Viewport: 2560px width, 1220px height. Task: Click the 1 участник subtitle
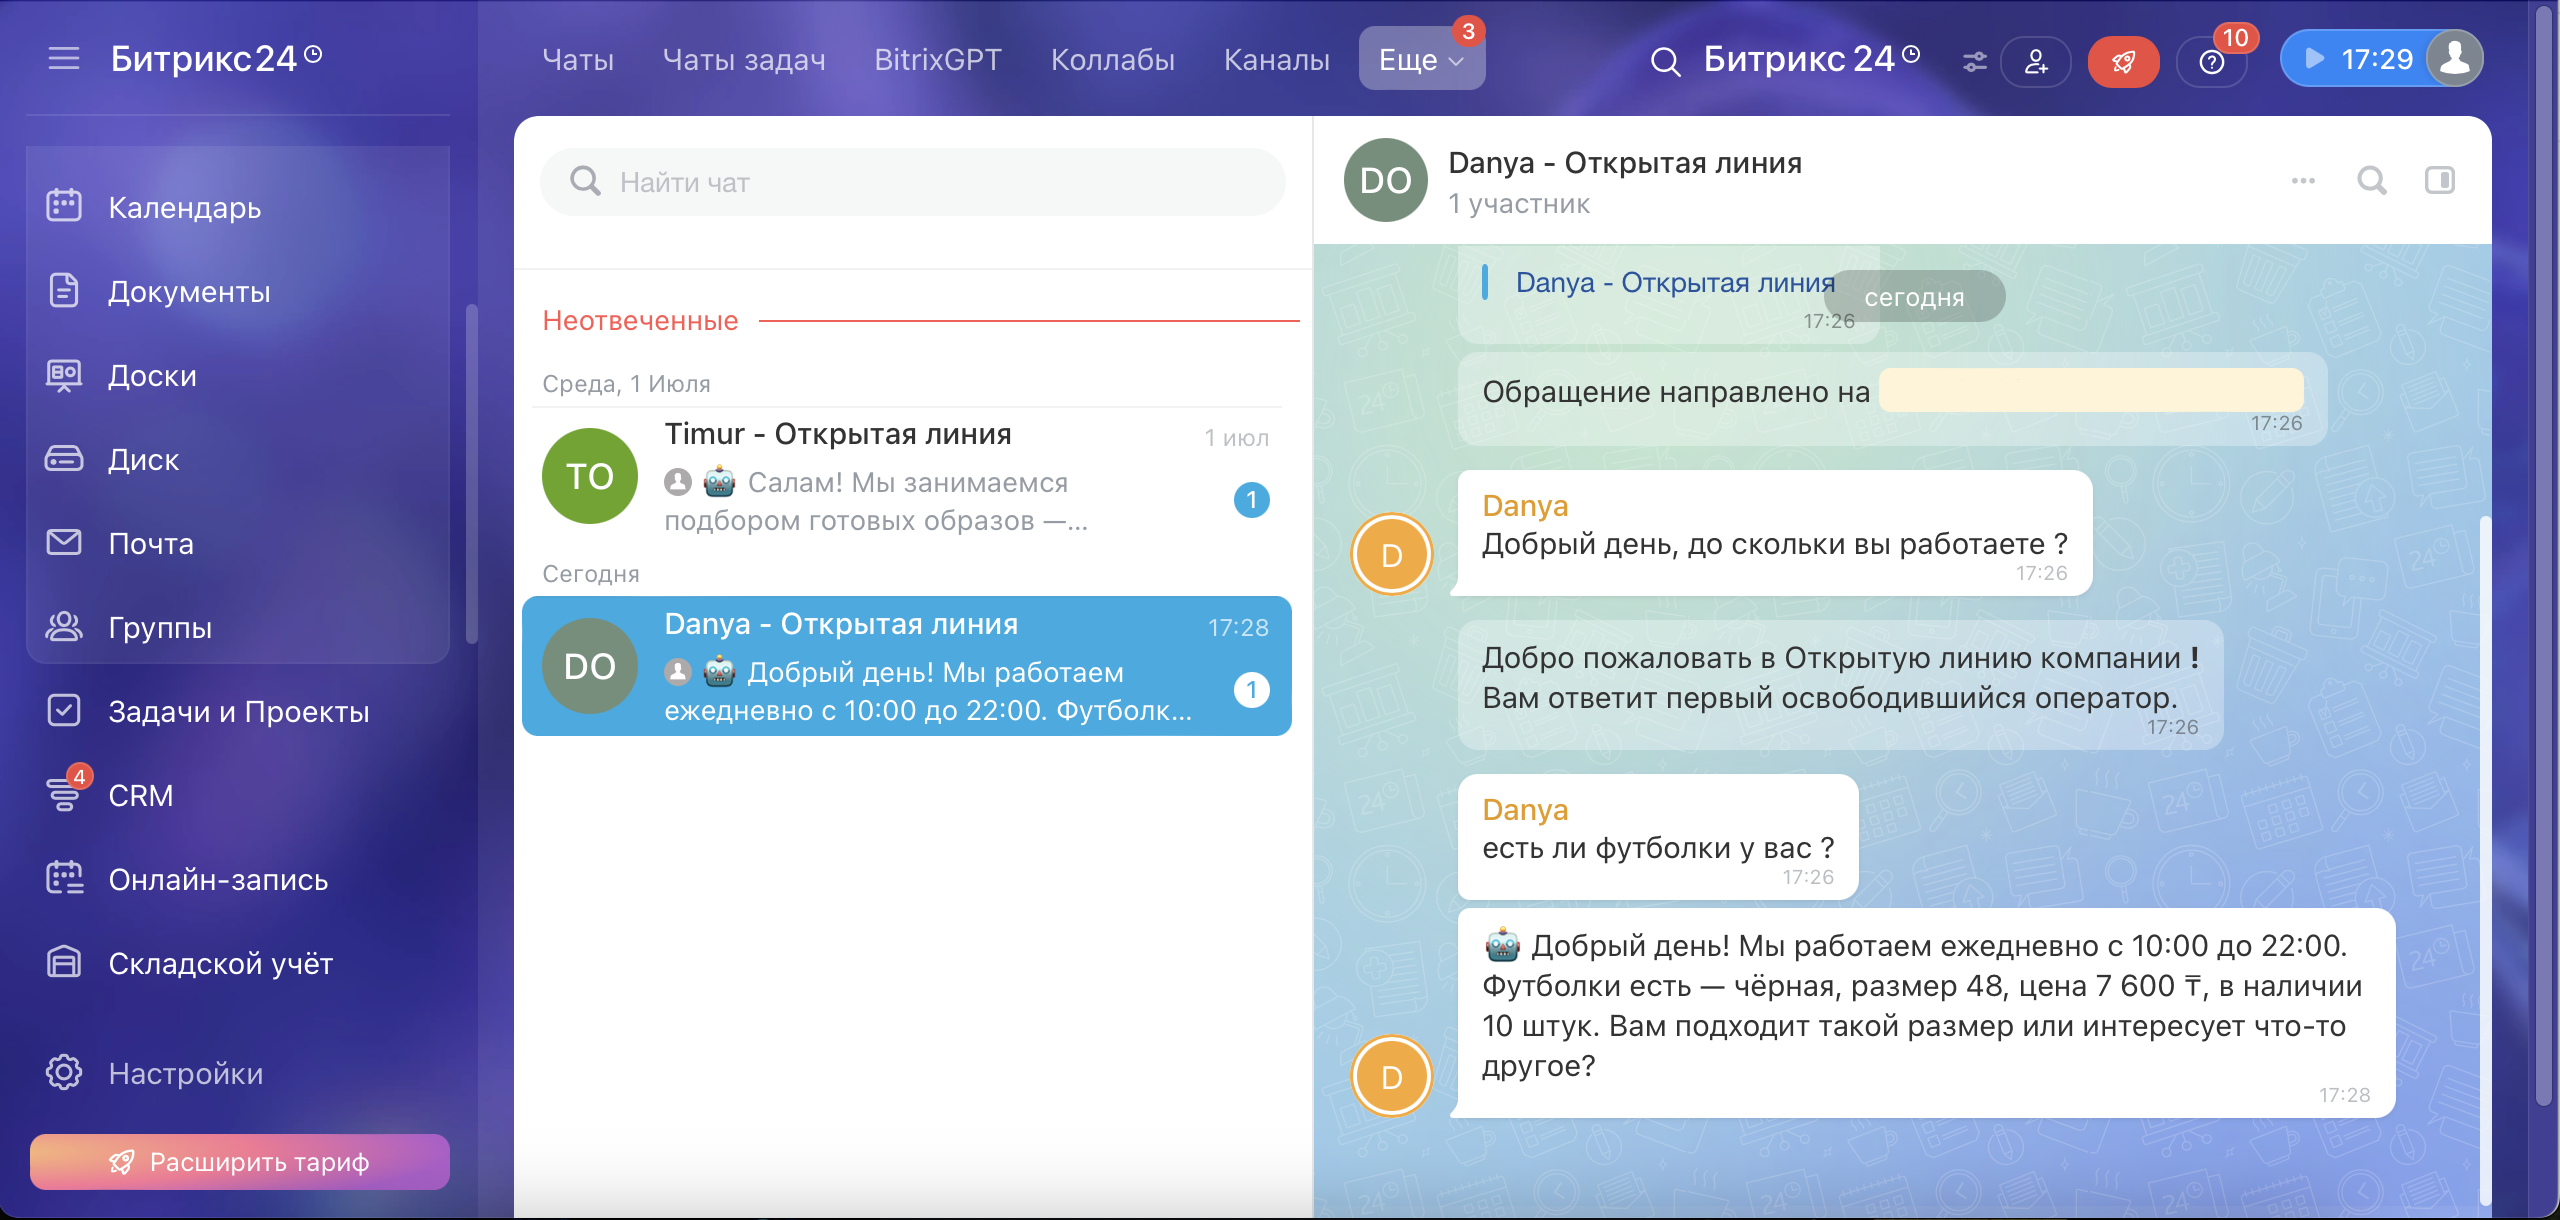tap(1519, 204)
